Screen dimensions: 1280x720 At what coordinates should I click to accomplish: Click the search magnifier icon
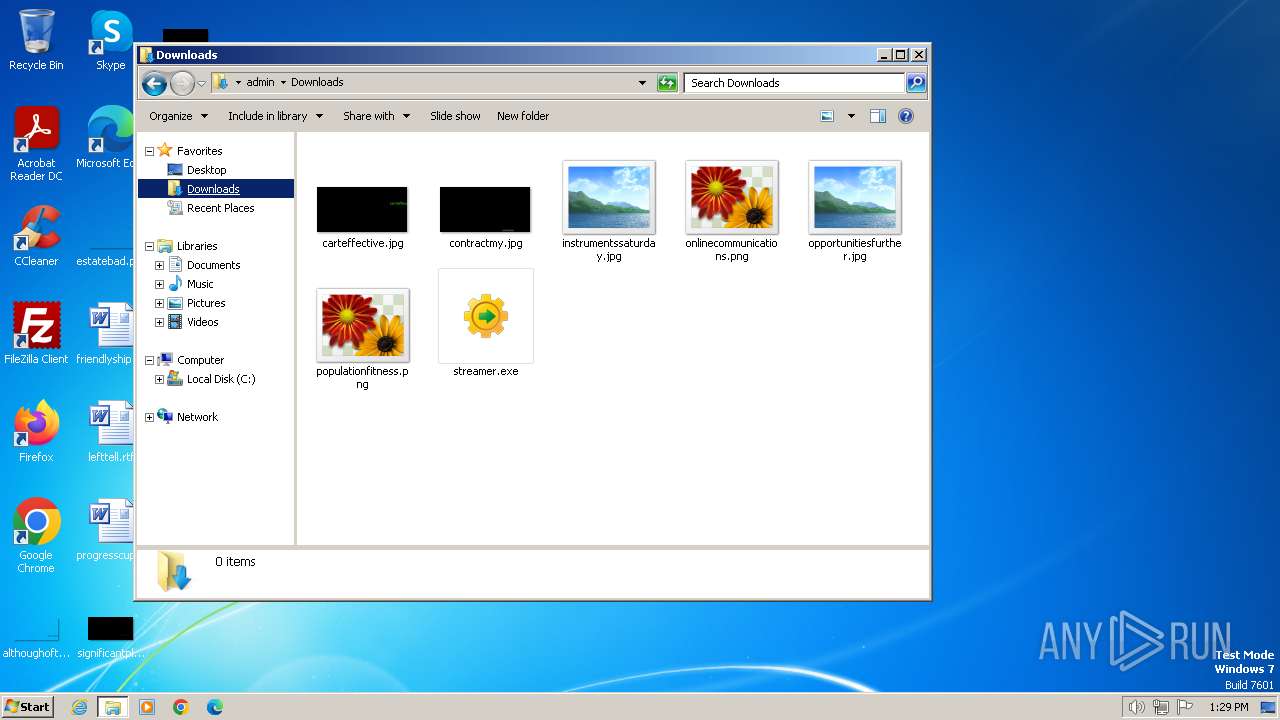point(916,83)
